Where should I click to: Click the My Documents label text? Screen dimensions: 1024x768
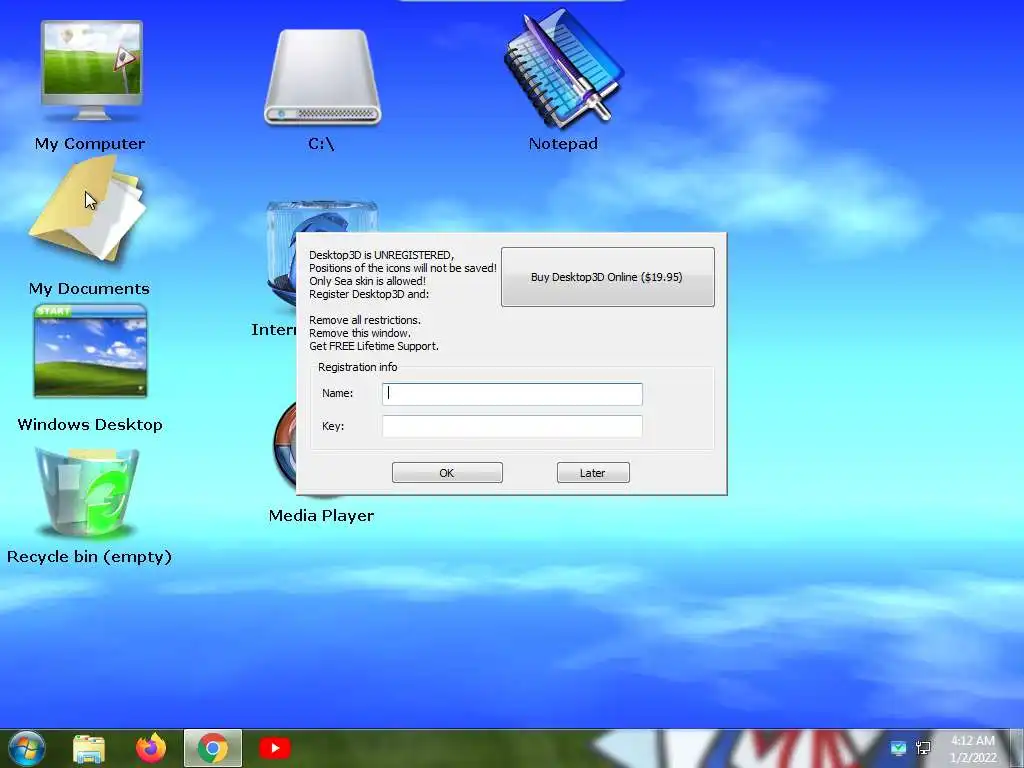89,289
